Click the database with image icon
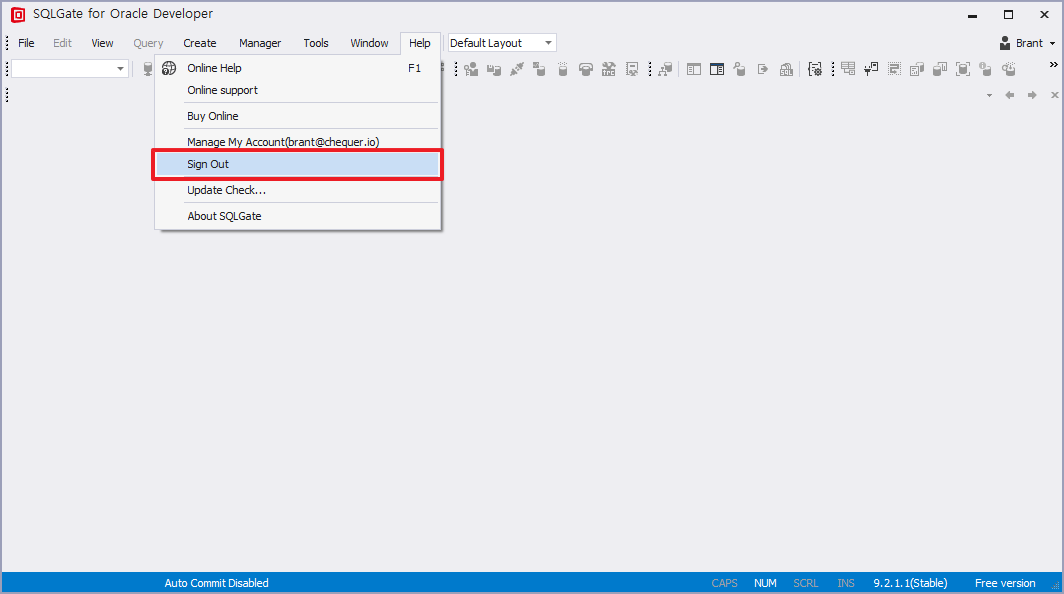This screenshot has height=594, width=1064. point(539,69)
